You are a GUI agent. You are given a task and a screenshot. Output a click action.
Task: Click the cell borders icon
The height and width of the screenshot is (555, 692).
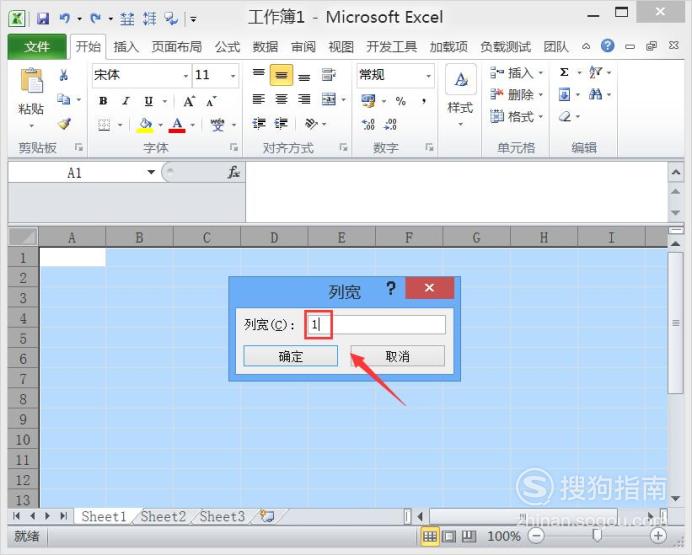(x=104, y=125)
